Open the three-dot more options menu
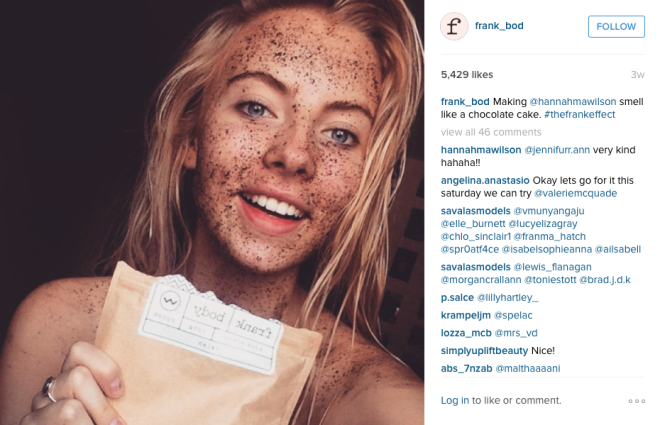Image resolution: width=660 pixels, height=425 pixels. [x=636, y=401]
